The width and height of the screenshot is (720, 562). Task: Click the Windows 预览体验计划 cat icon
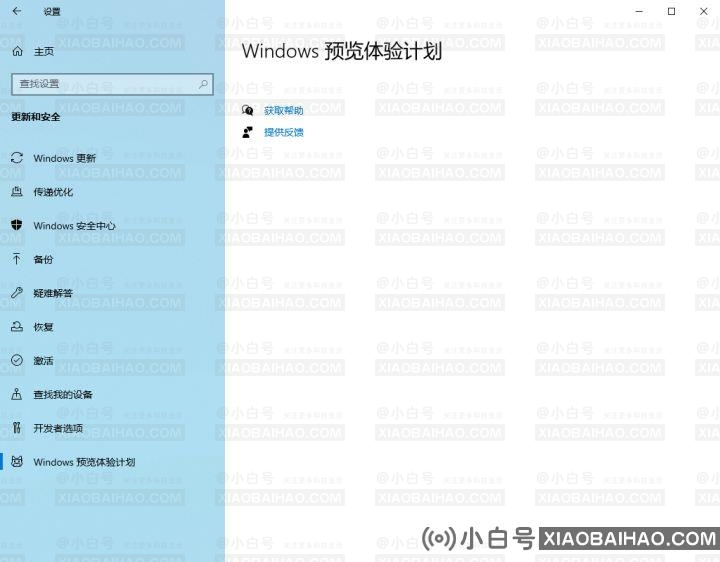[17, 462]
